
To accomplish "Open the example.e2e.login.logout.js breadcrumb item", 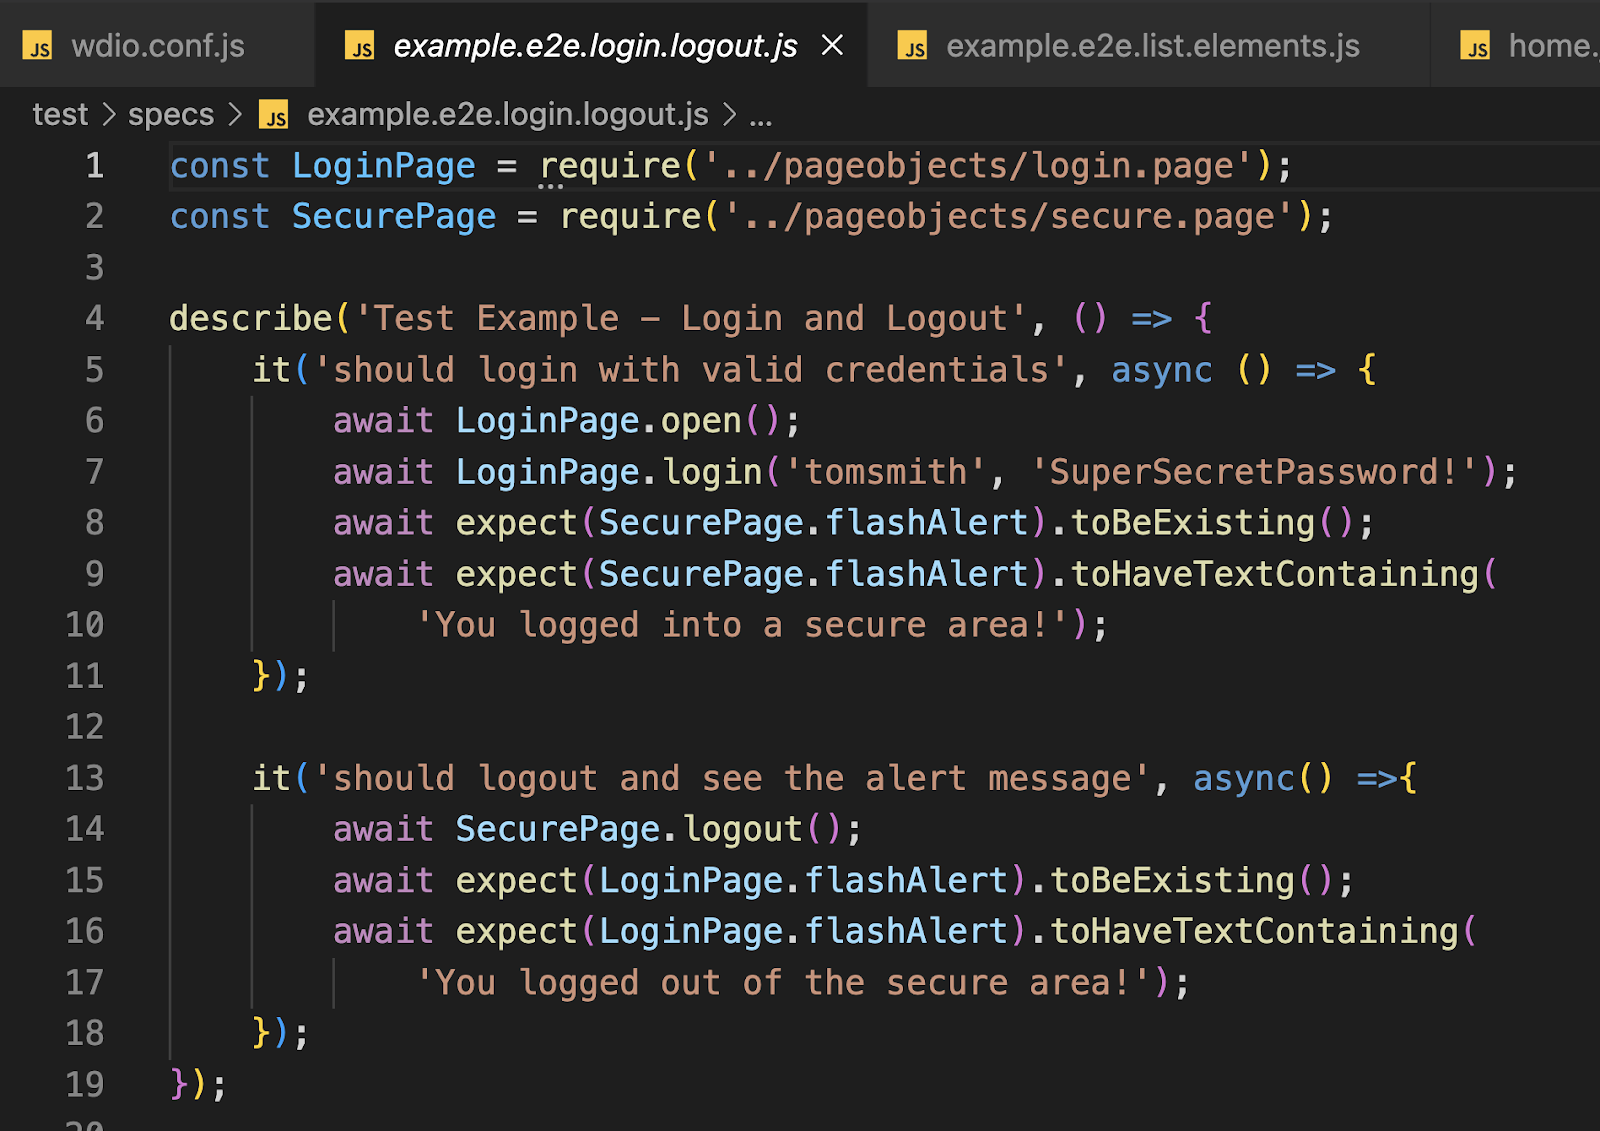I will (507, 114).
